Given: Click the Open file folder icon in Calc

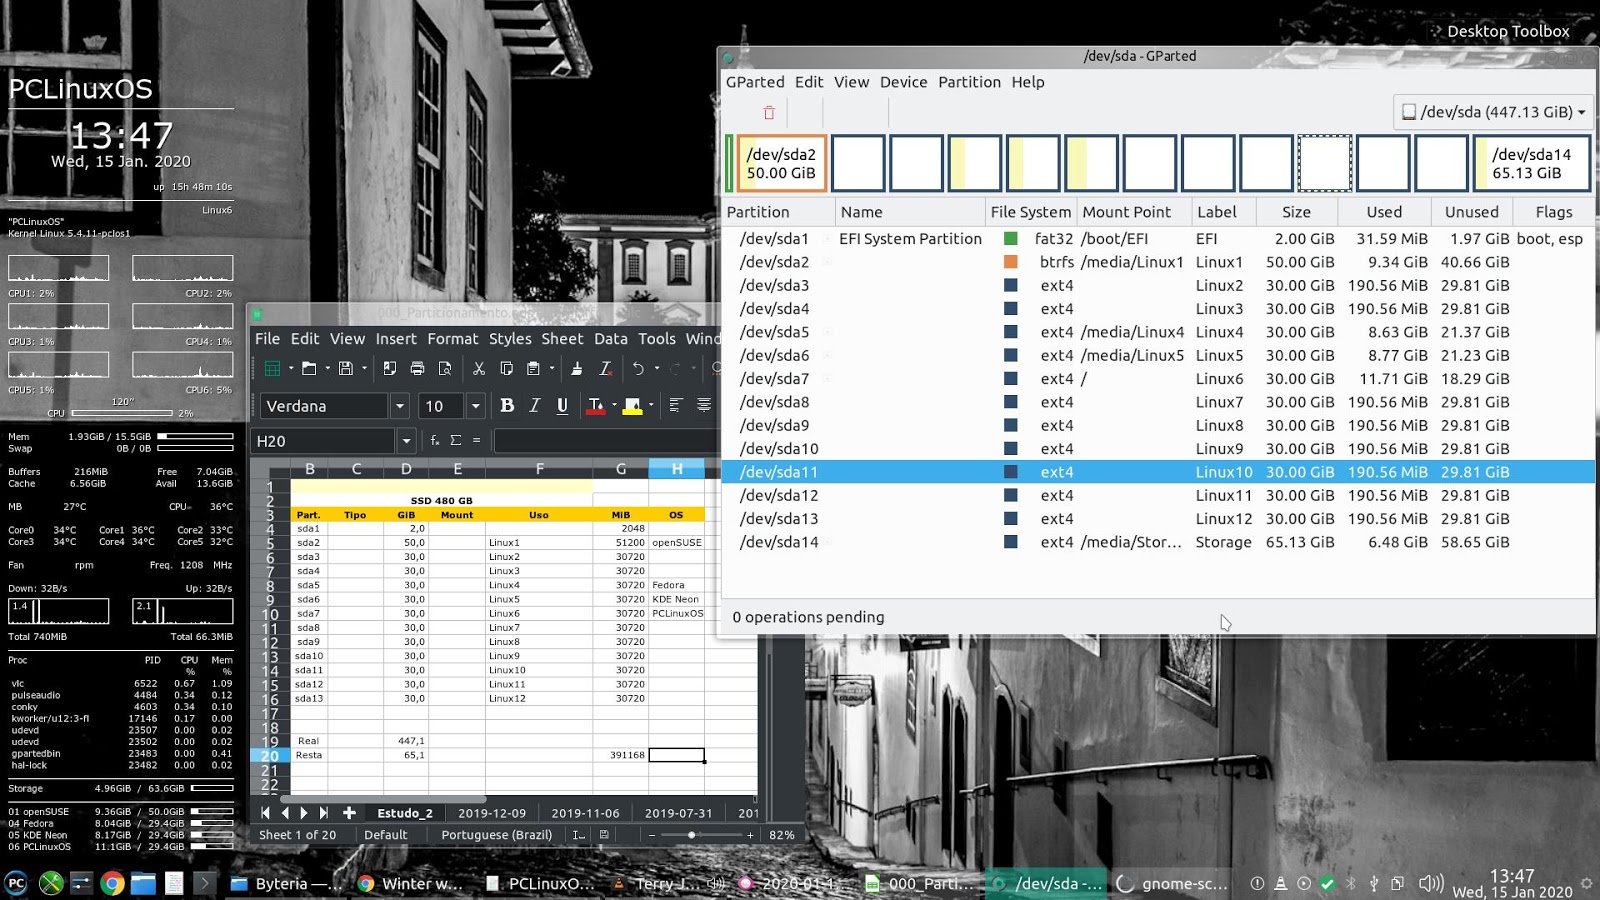Looking at the screenshot, I should point(309,369).
